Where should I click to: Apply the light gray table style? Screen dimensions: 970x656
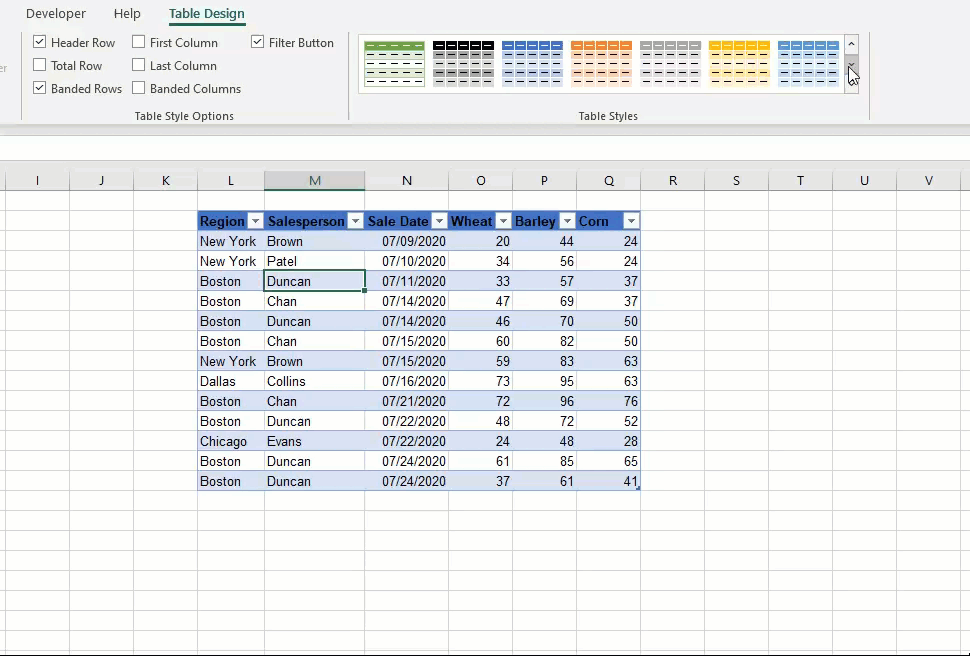(670, 62)
